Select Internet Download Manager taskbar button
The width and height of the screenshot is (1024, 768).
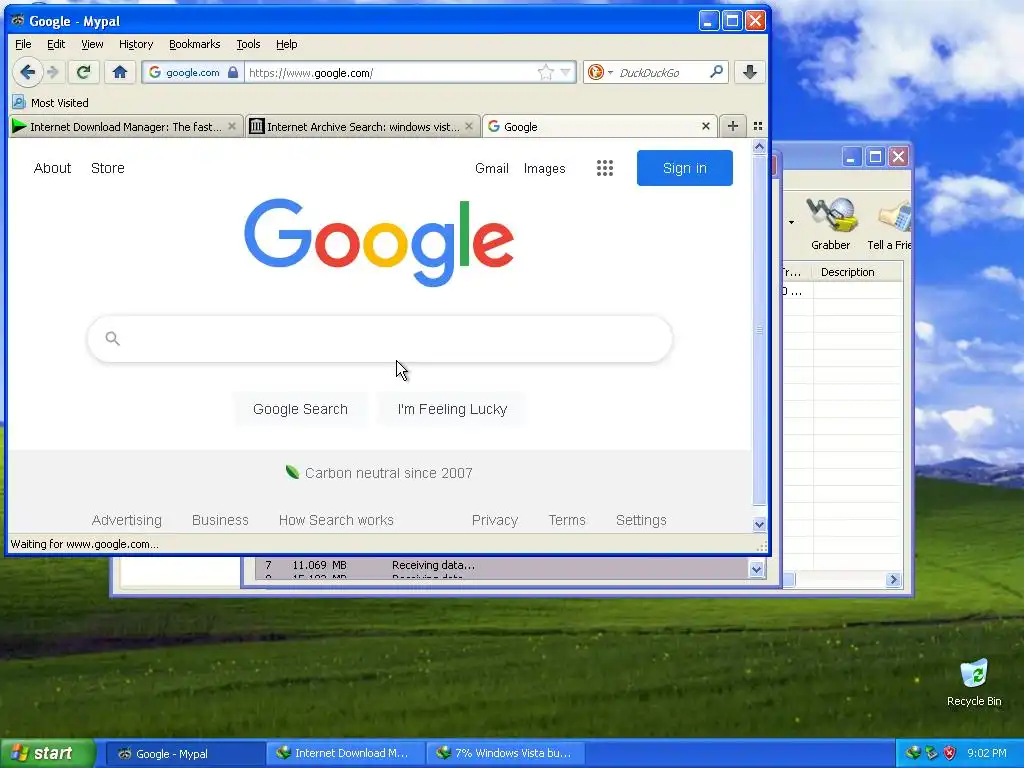(x=345, y=754)
